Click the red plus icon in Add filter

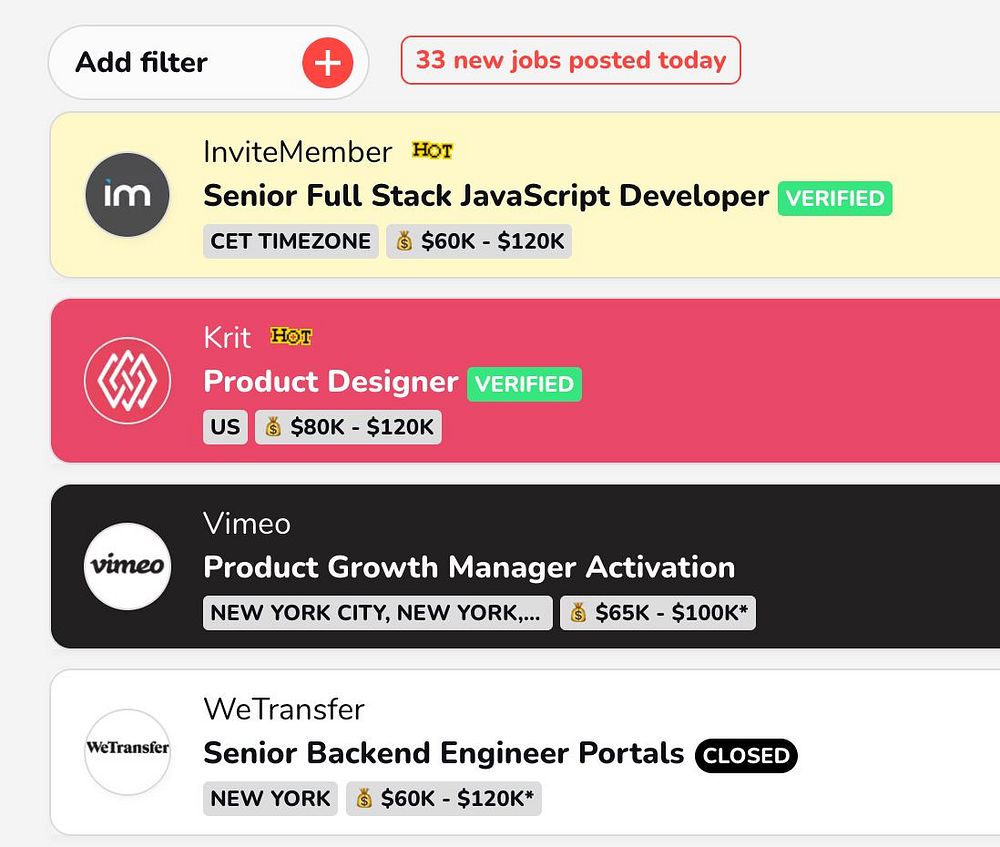pos(328,63)
